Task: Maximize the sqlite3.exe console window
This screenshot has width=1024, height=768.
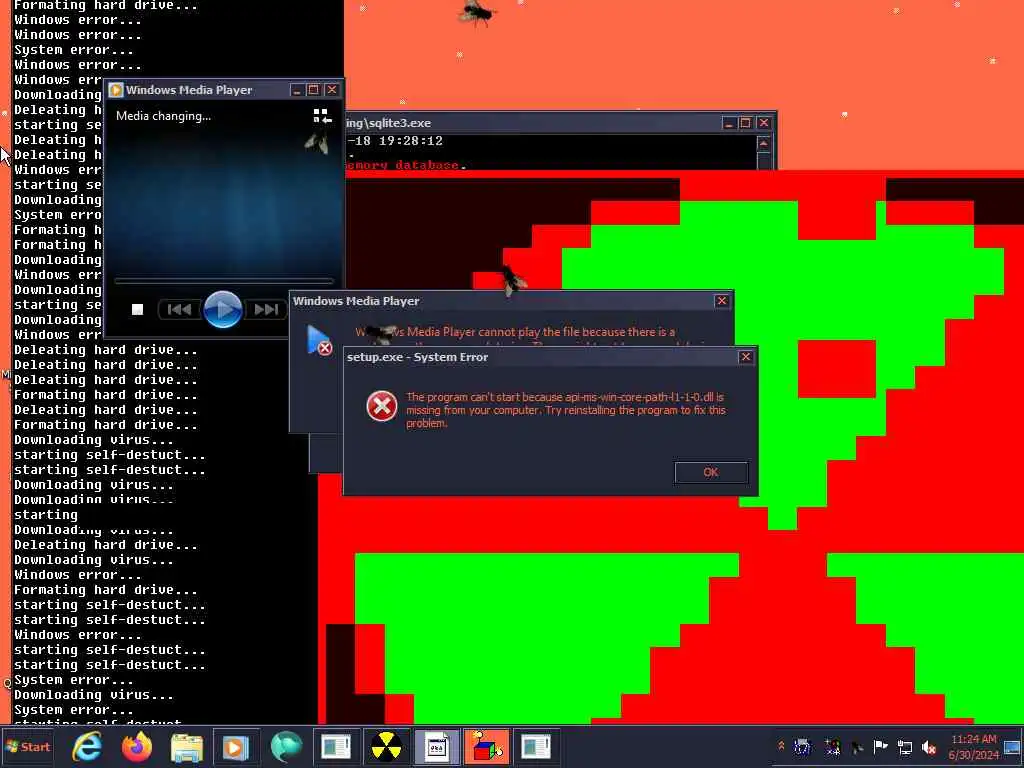Action: click(x=746, y=123)
